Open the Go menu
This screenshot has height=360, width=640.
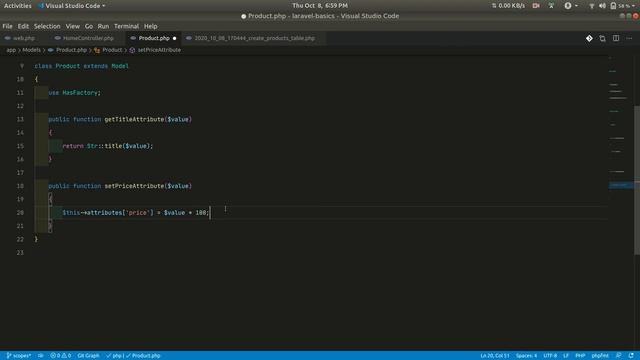89,26
